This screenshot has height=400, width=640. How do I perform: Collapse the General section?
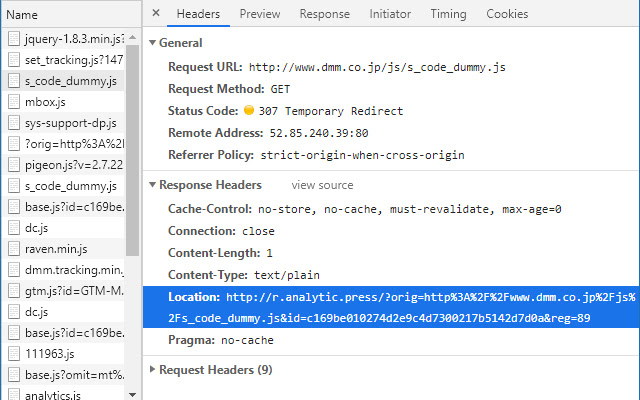click(152, 43)
